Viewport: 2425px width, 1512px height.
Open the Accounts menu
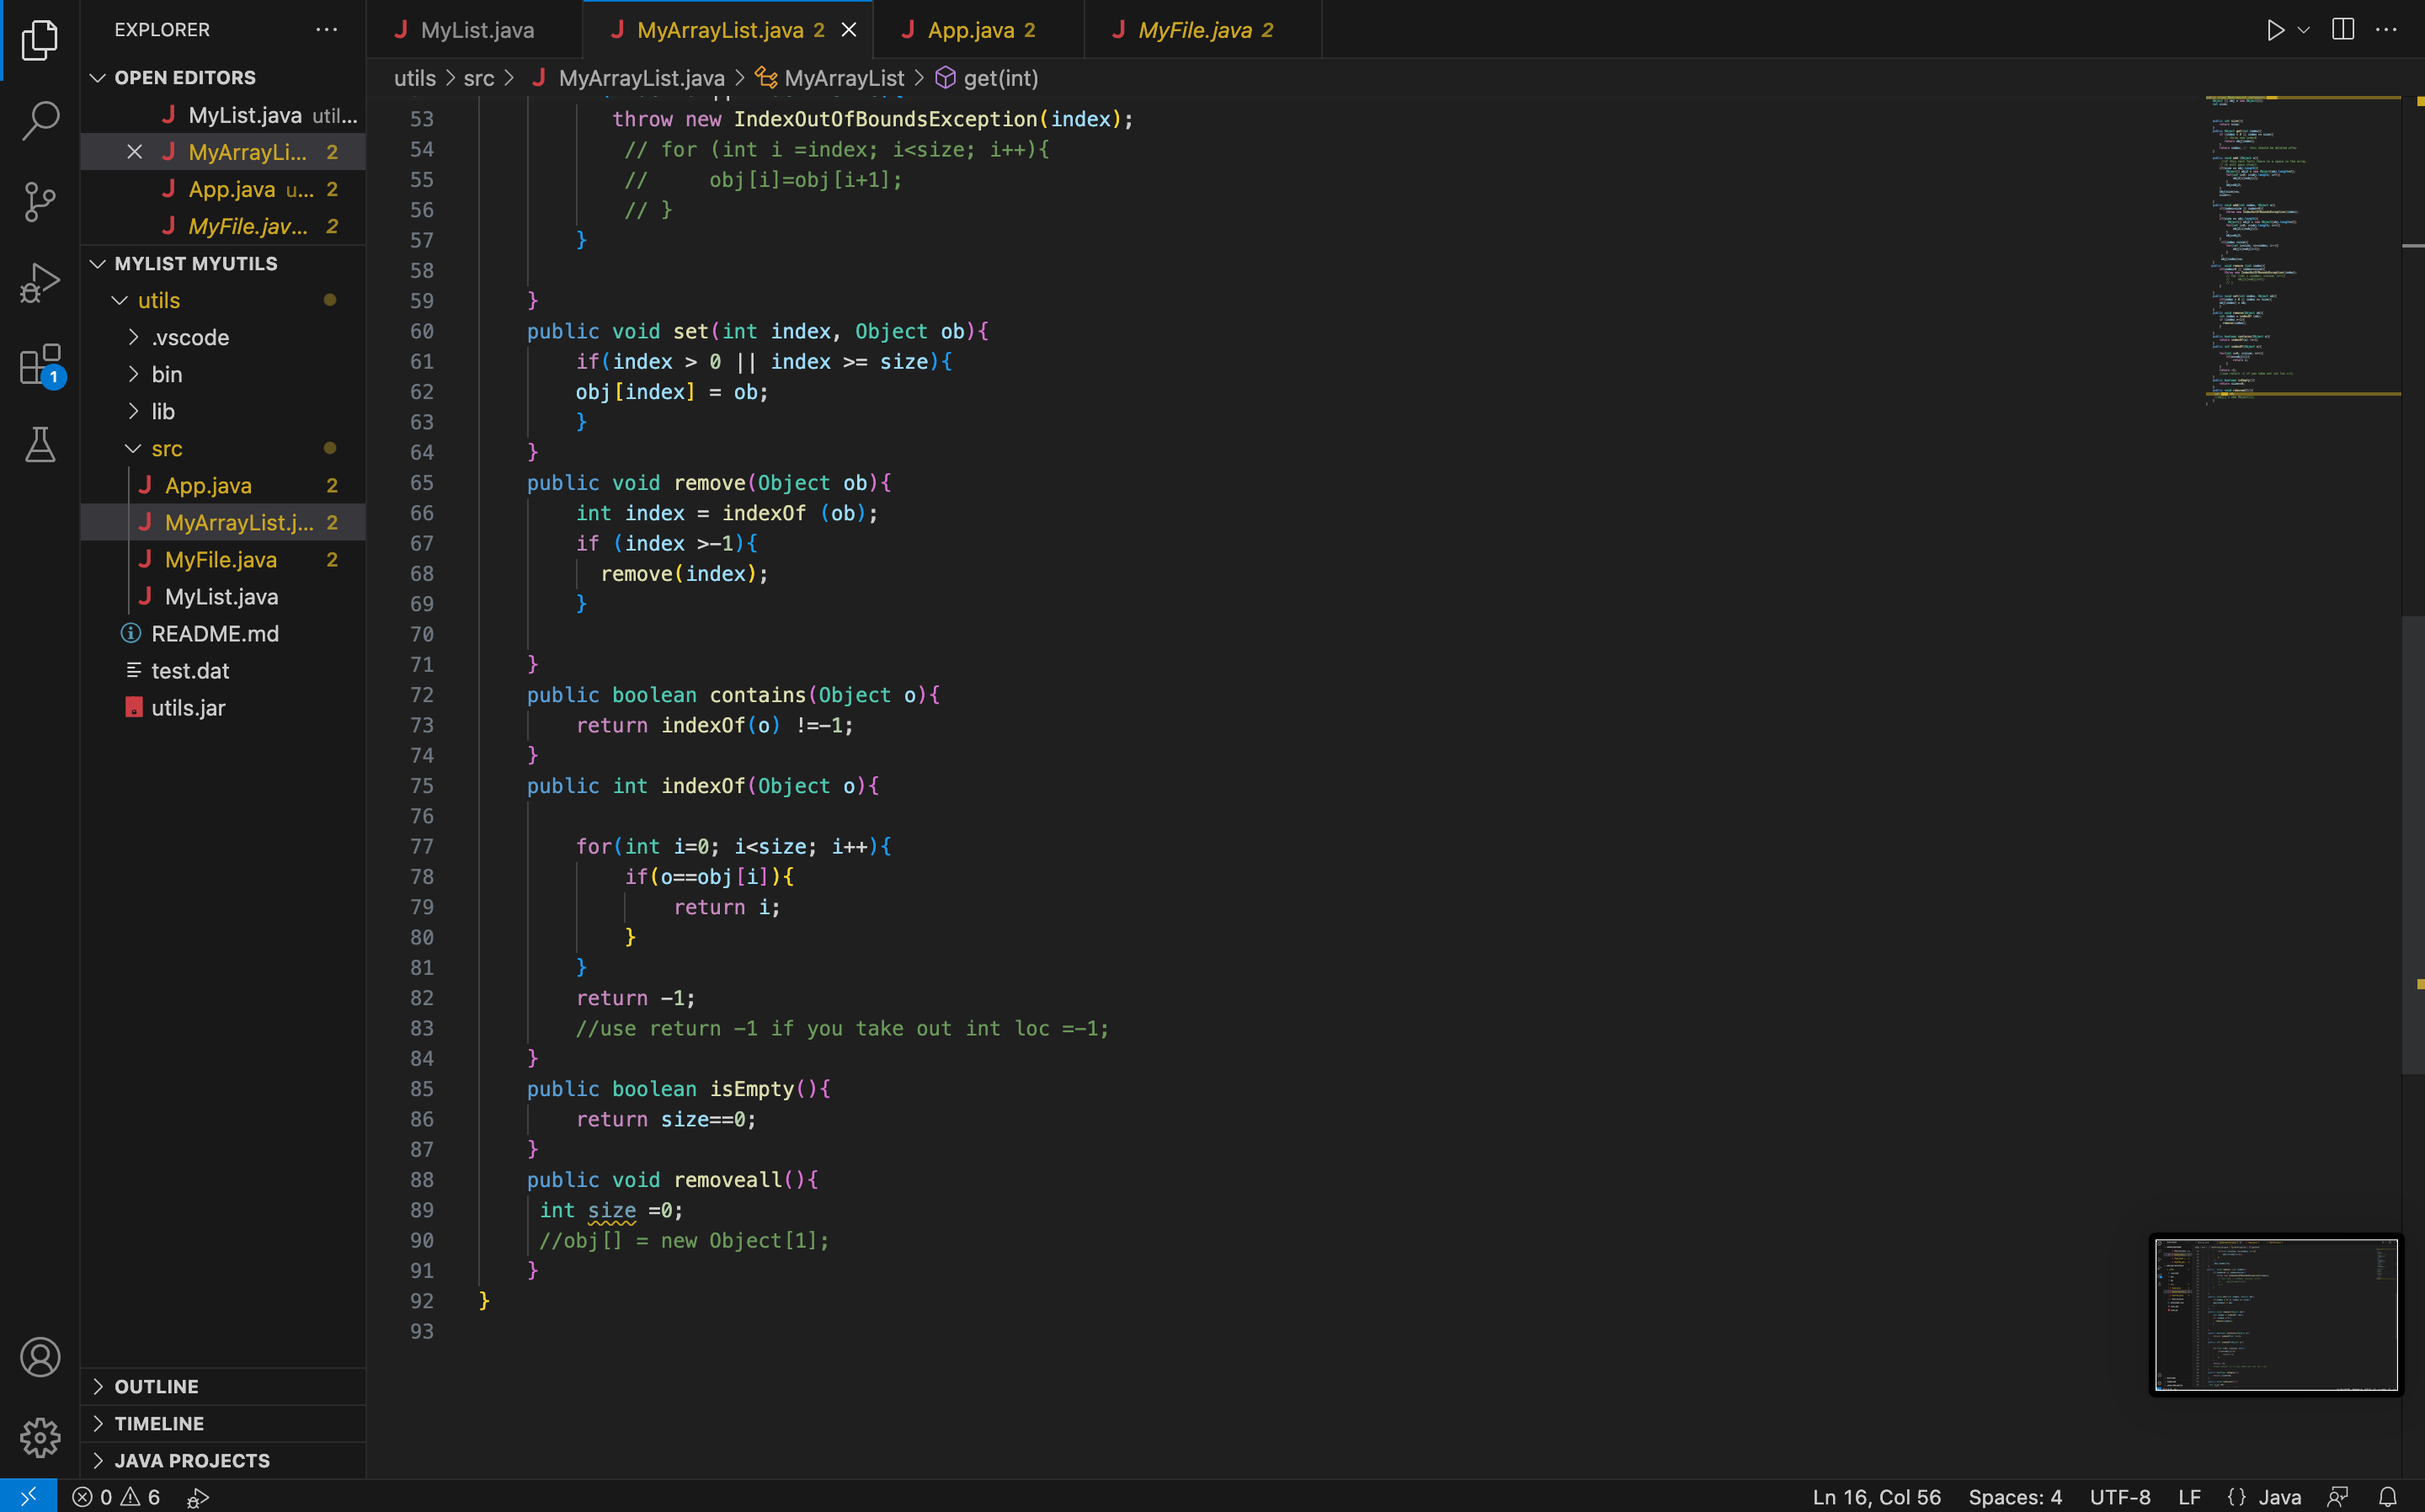40,1357
